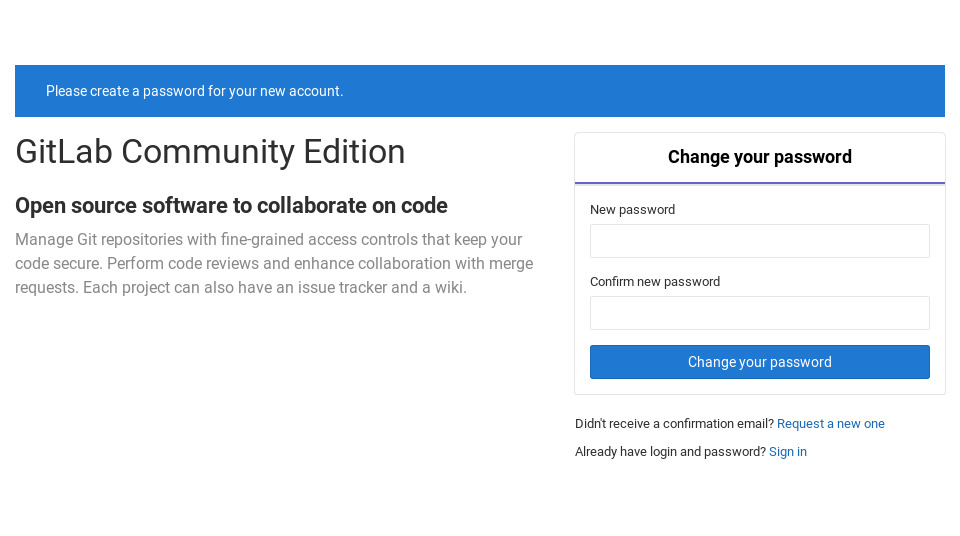
Task: Submit with the blue Change your password button
Action: (760, 362)
